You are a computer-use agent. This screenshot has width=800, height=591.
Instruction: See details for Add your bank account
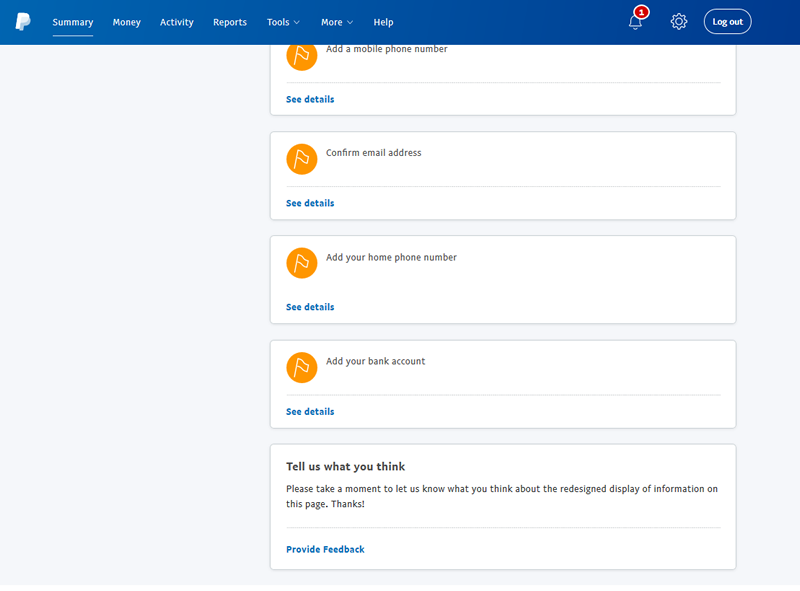tap(310, 412)
